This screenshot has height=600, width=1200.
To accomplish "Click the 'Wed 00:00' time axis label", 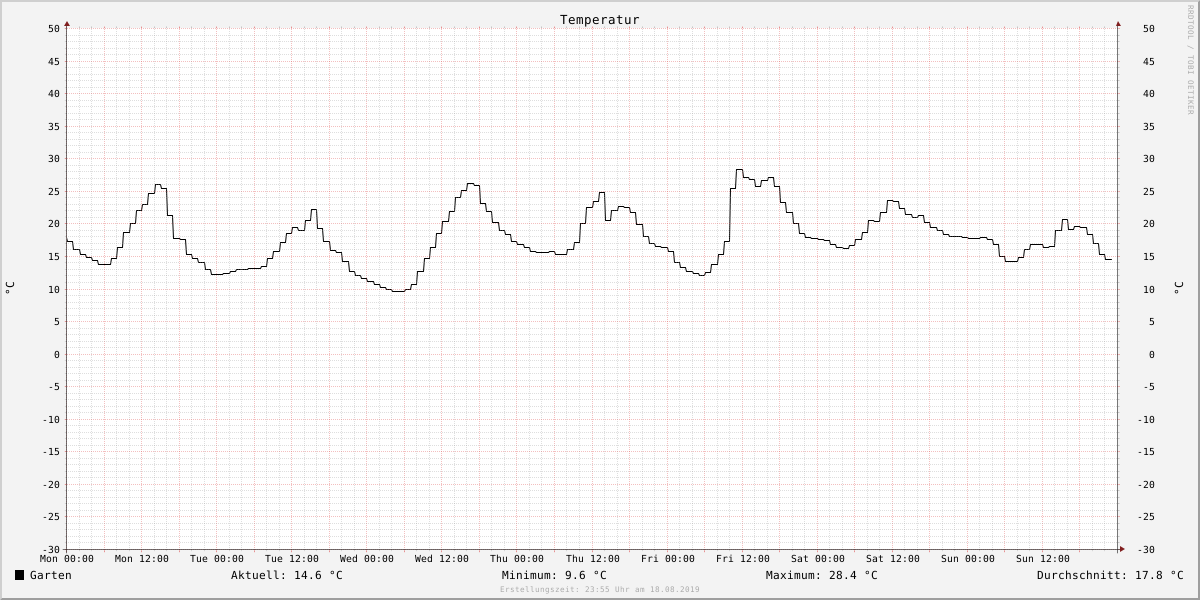I will (367, 559).
